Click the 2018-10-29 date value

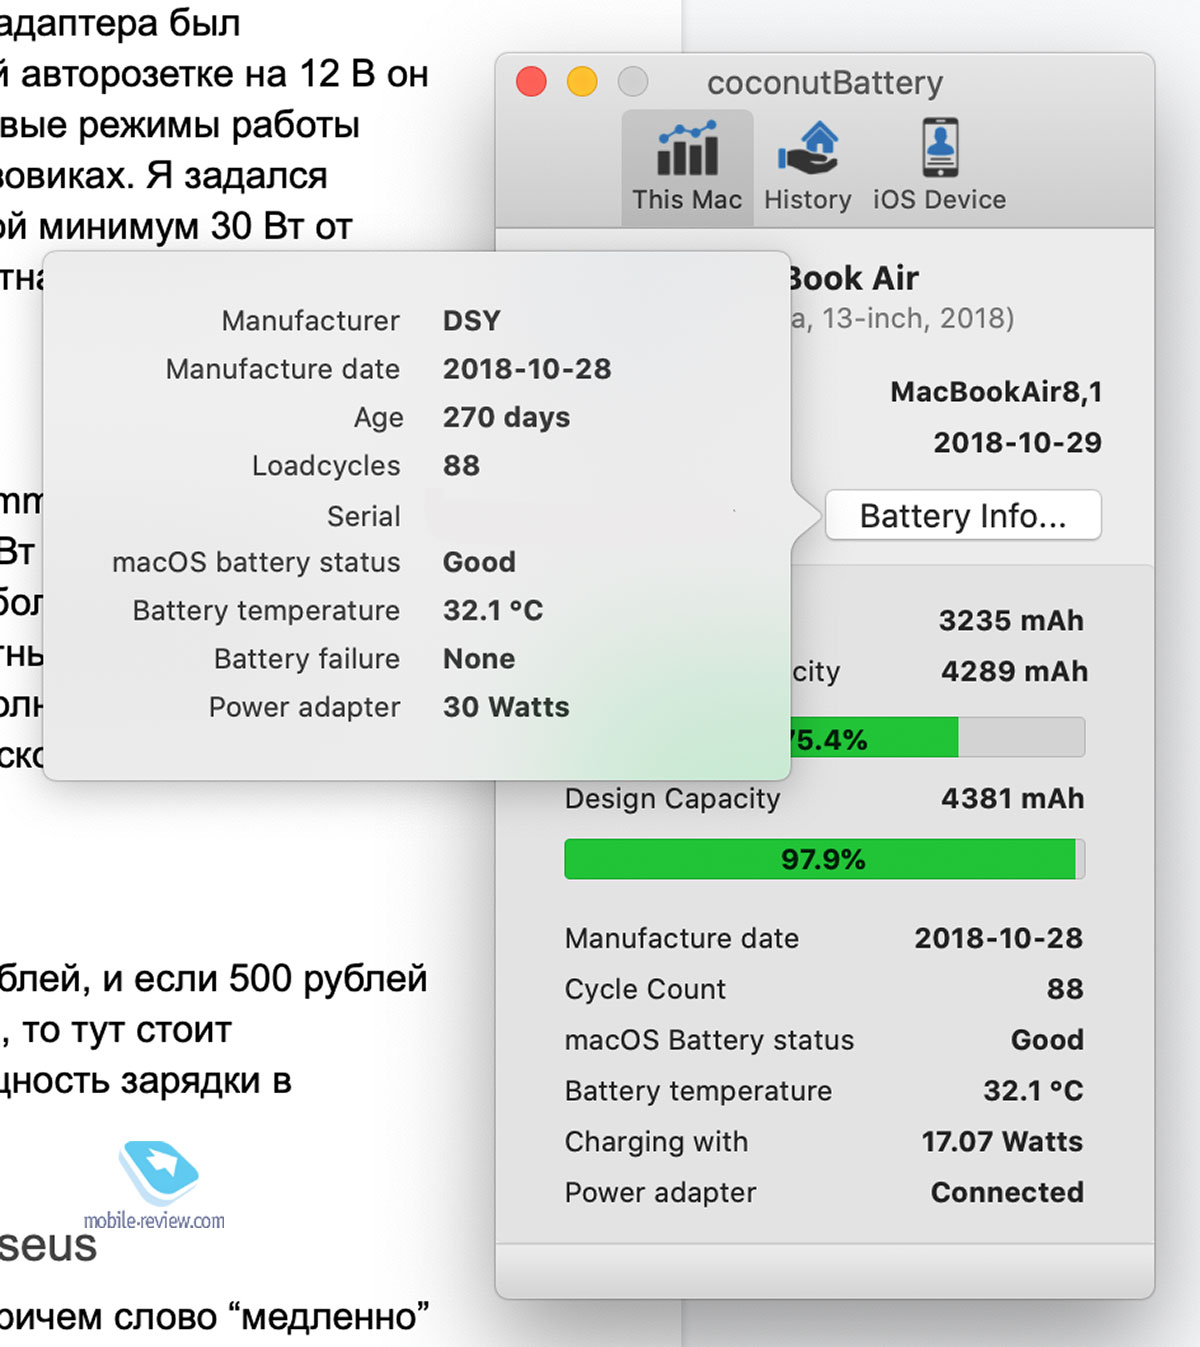coord(1018,442)
